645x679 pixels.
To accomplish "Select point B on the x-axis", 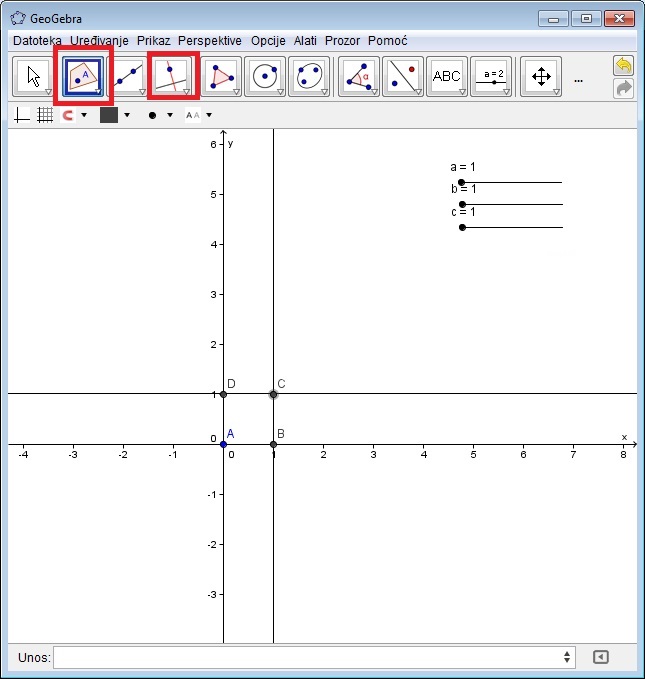I will (273, 444).
